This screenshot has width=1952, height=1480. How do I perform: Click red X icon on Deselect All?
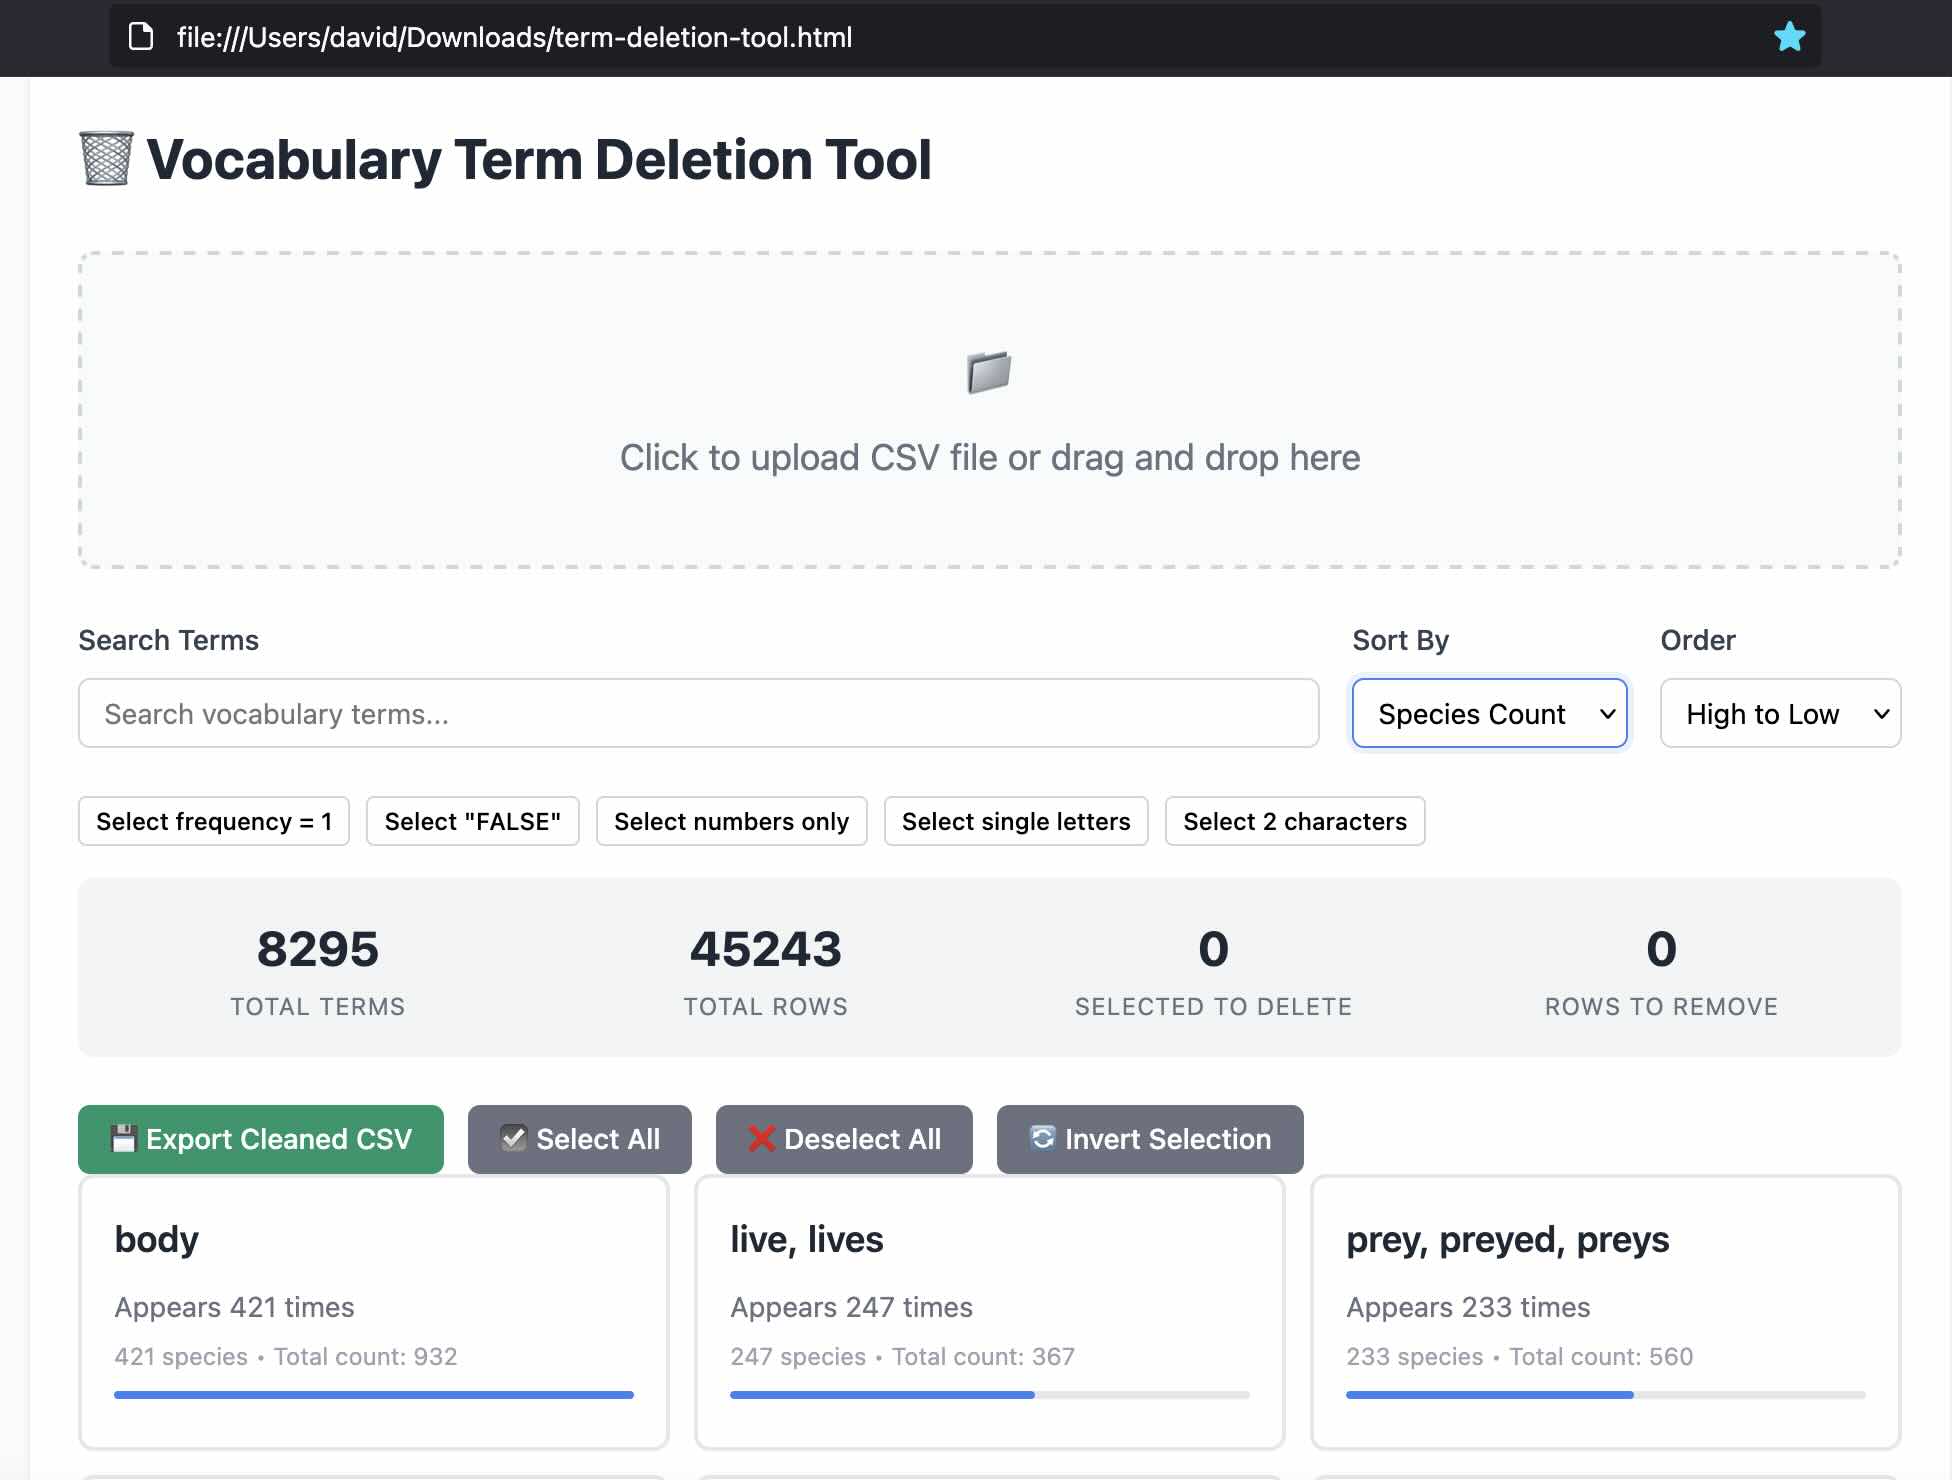[x=761, y=1138]
